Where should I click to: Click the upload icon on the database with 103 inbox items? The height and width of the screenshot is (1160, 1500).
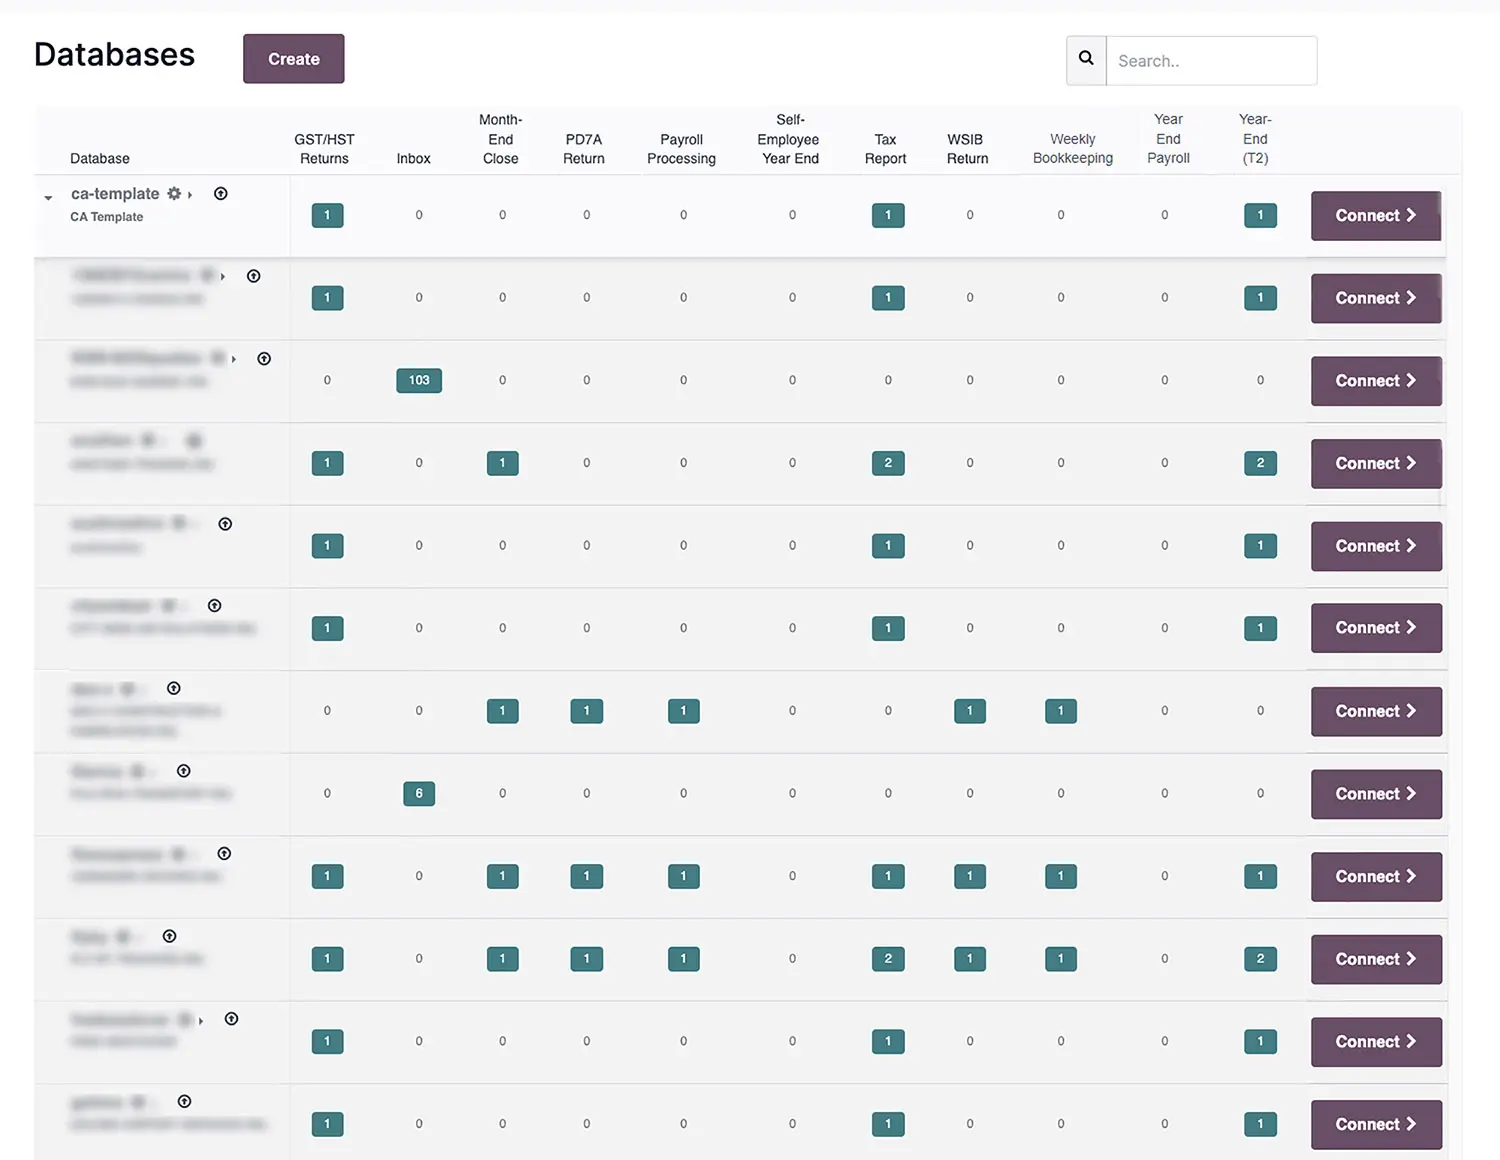[x=264, y=358]
